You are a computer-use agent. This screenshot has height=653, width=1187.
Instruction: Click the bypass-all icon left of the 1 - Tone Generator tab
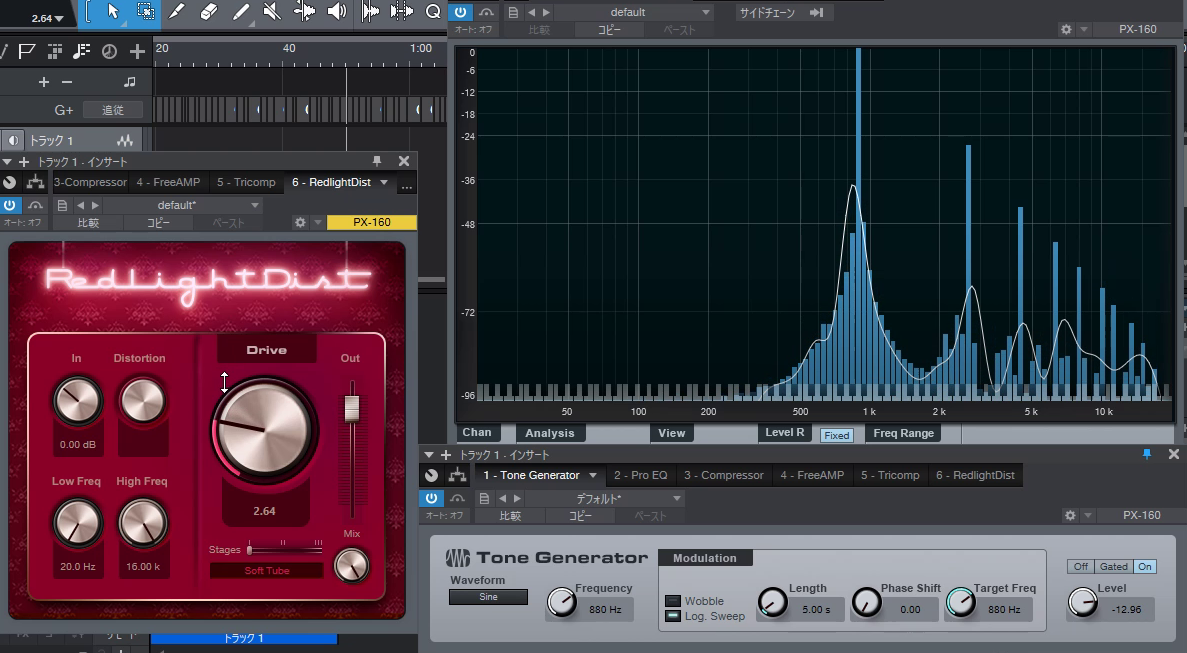tap(431, 475)
